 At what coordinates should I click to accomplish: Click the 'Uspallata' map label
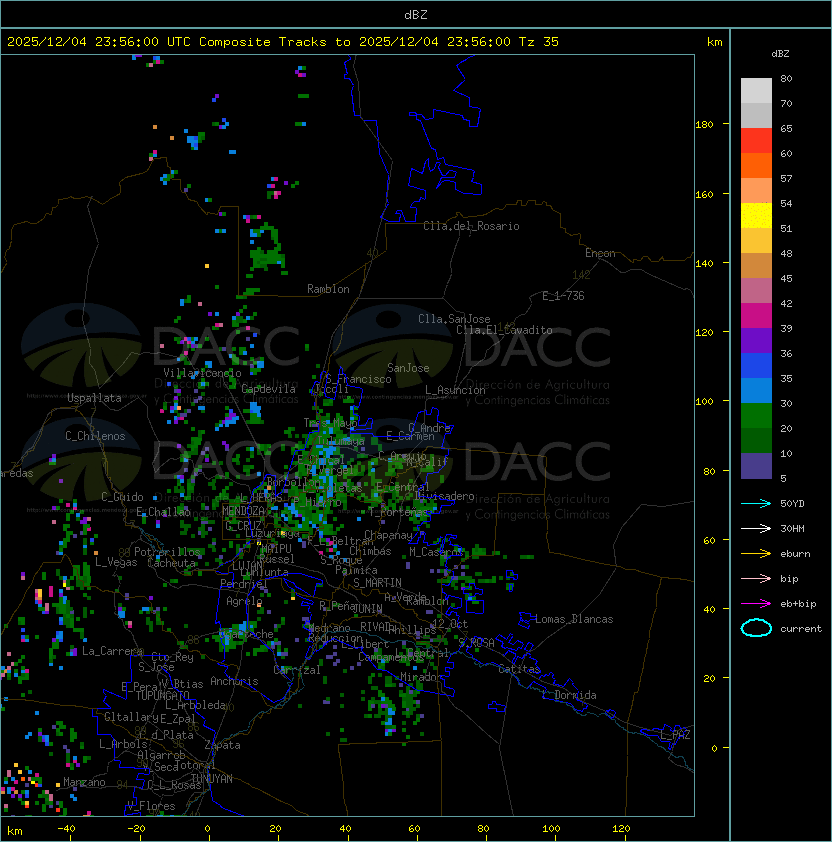tap(94, 398)
